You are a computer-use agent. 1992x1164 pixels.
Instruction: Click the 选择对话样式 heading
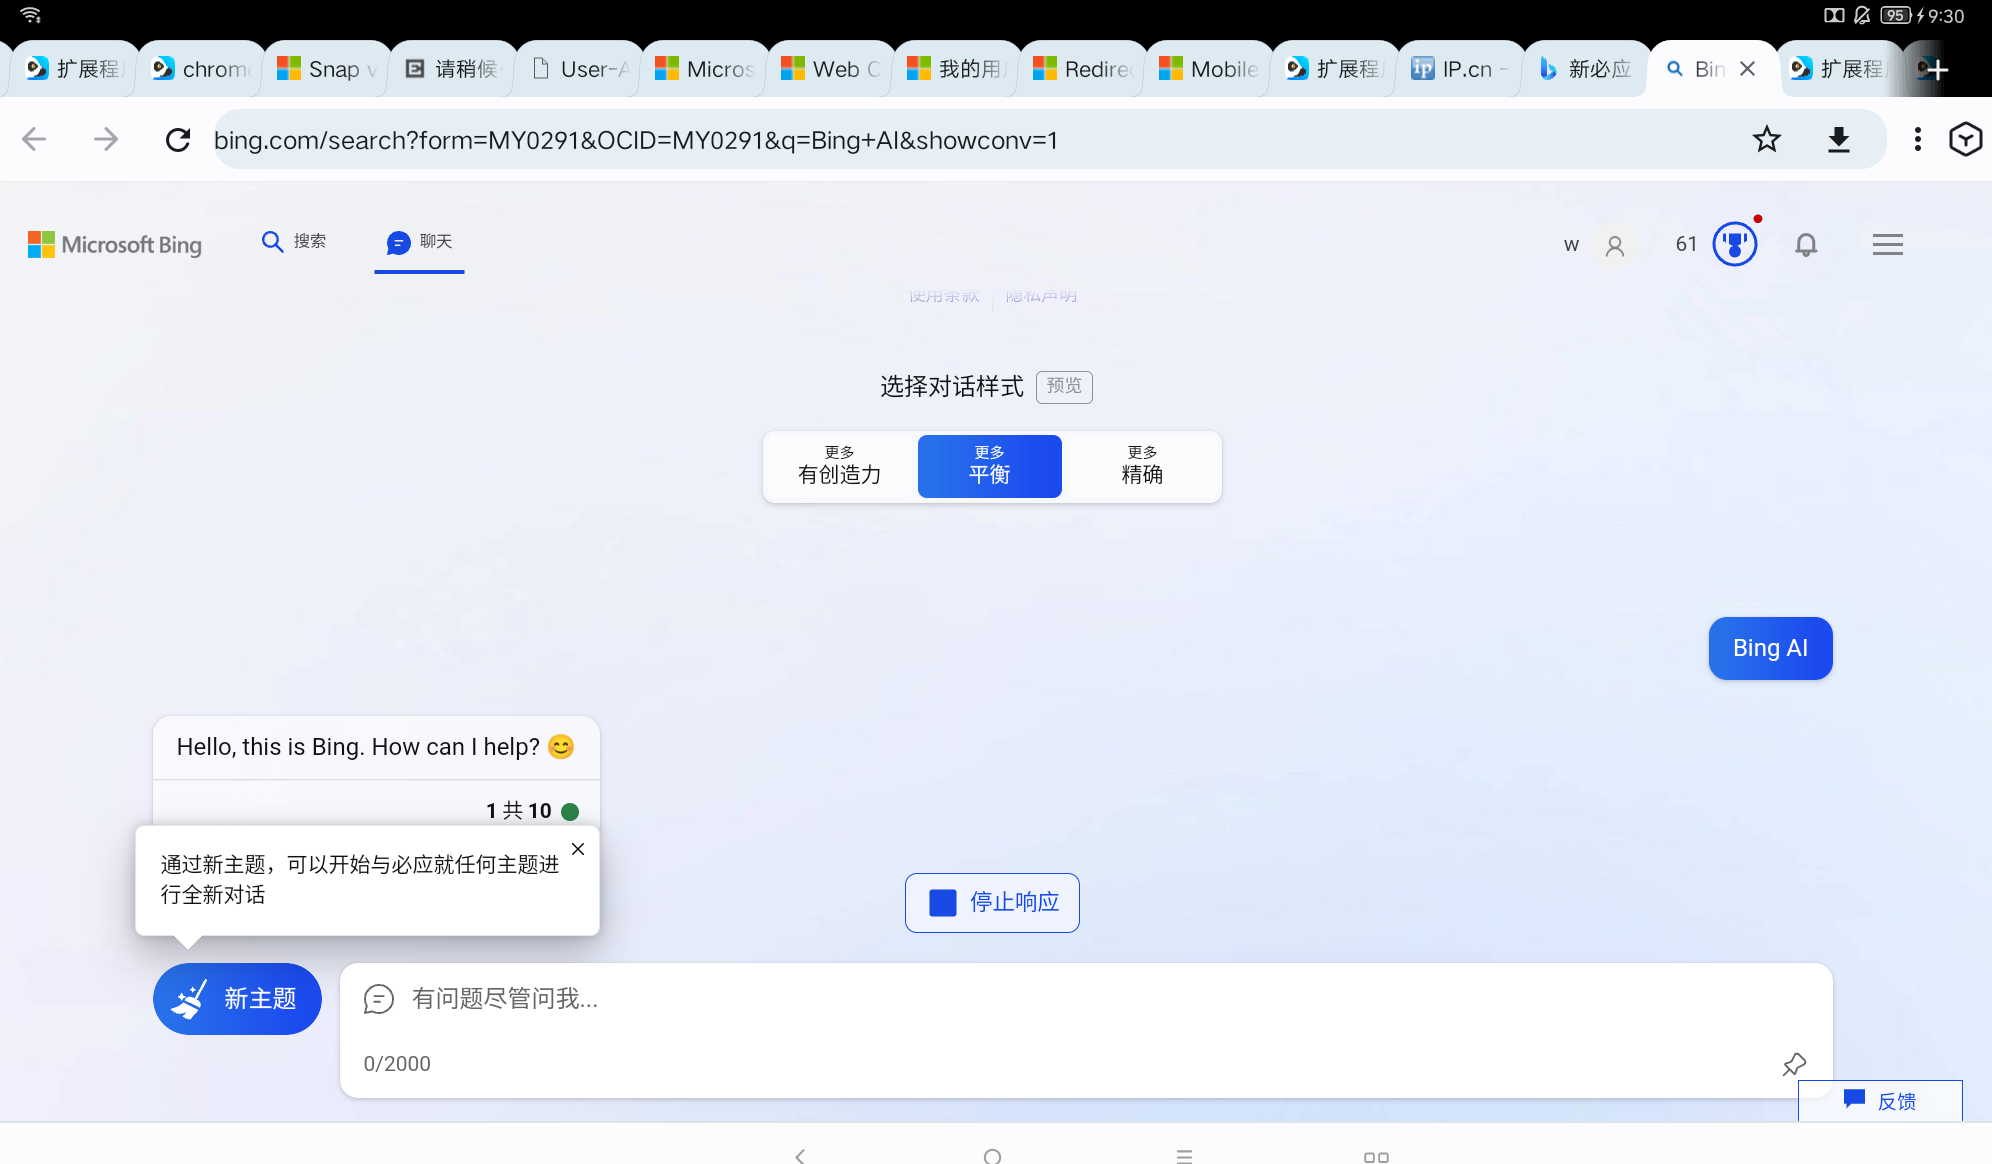pos(952,387)
